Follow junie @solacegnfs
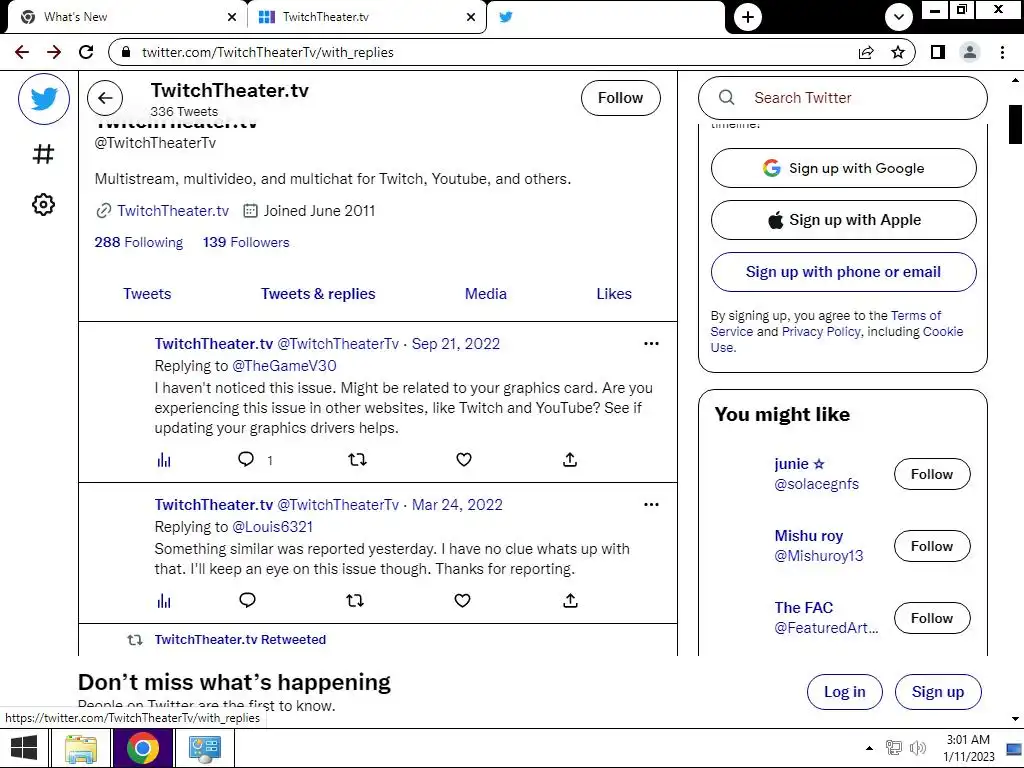 pos(932,474)
